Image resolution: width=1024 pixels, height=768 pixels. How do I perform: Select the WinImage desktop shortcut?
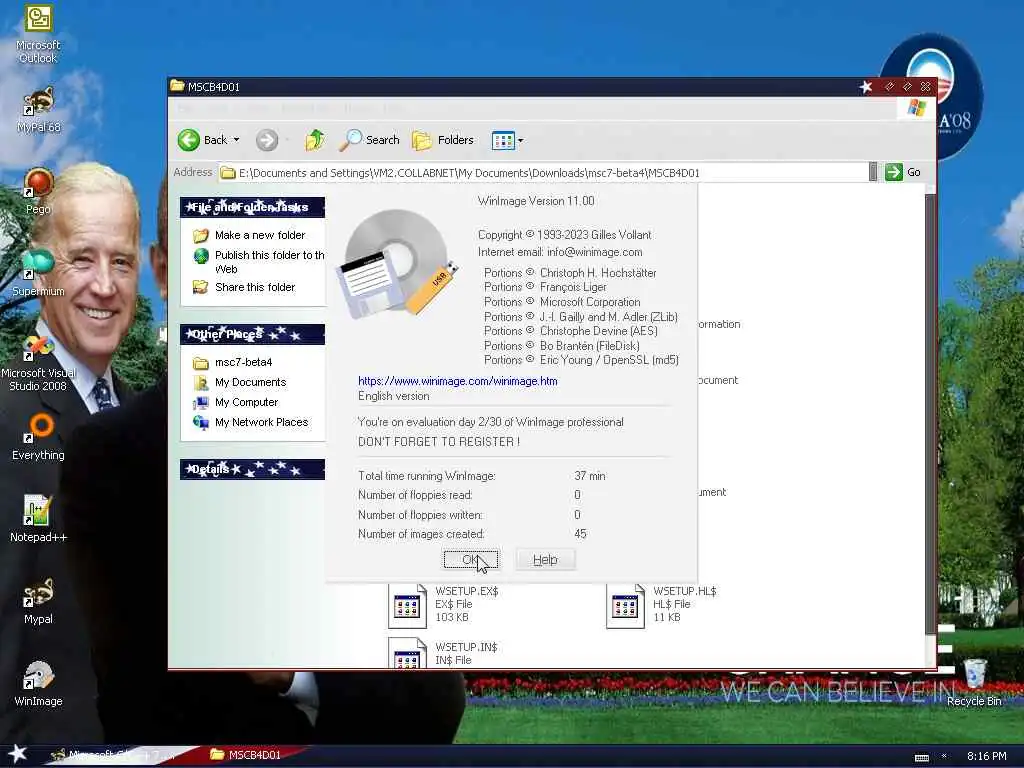38,684
